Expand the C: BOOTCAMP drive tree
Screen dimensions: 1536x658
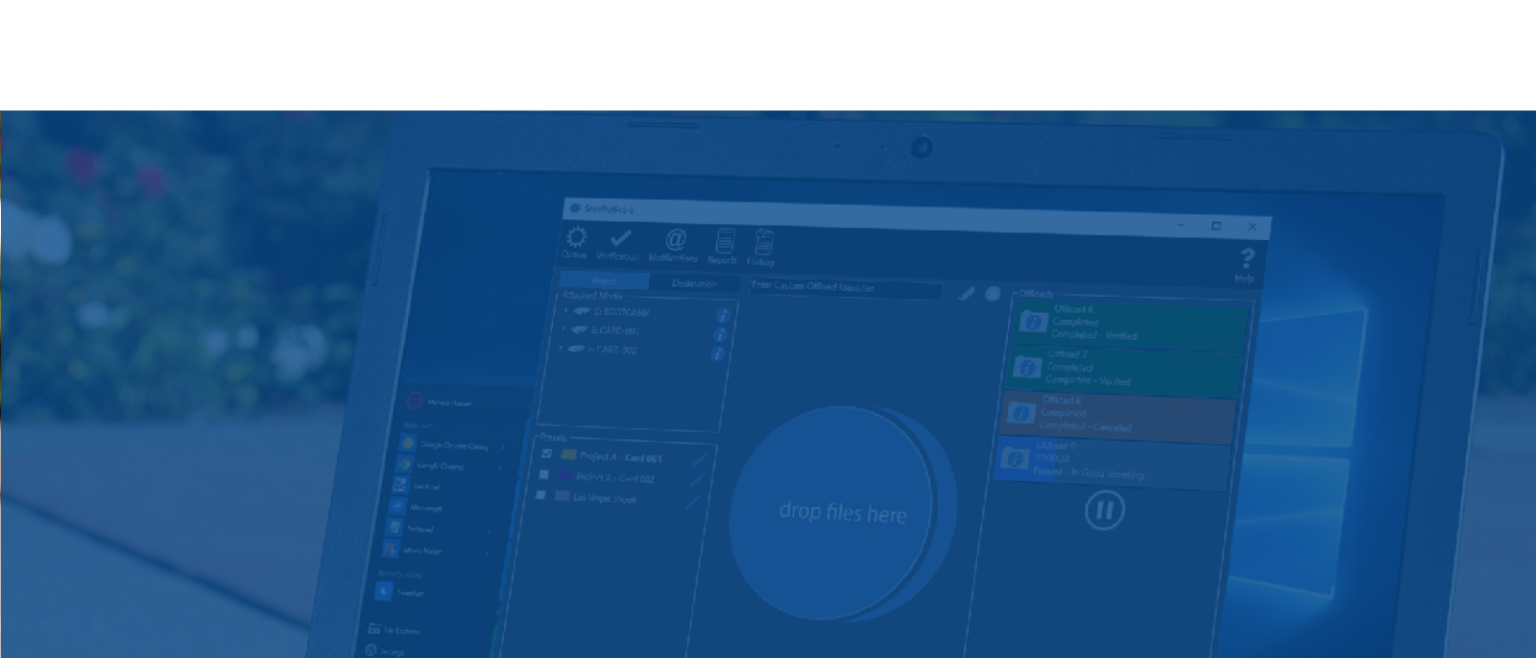[x=566, y=311]
